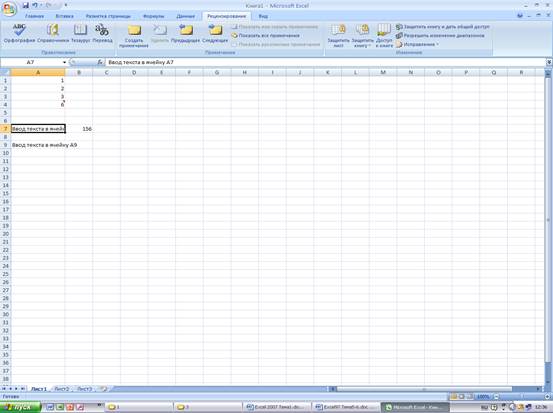Protect the sheet with Защитить лист
The image size is (553, 413).
pyautogui.click(x=338, y=36)
